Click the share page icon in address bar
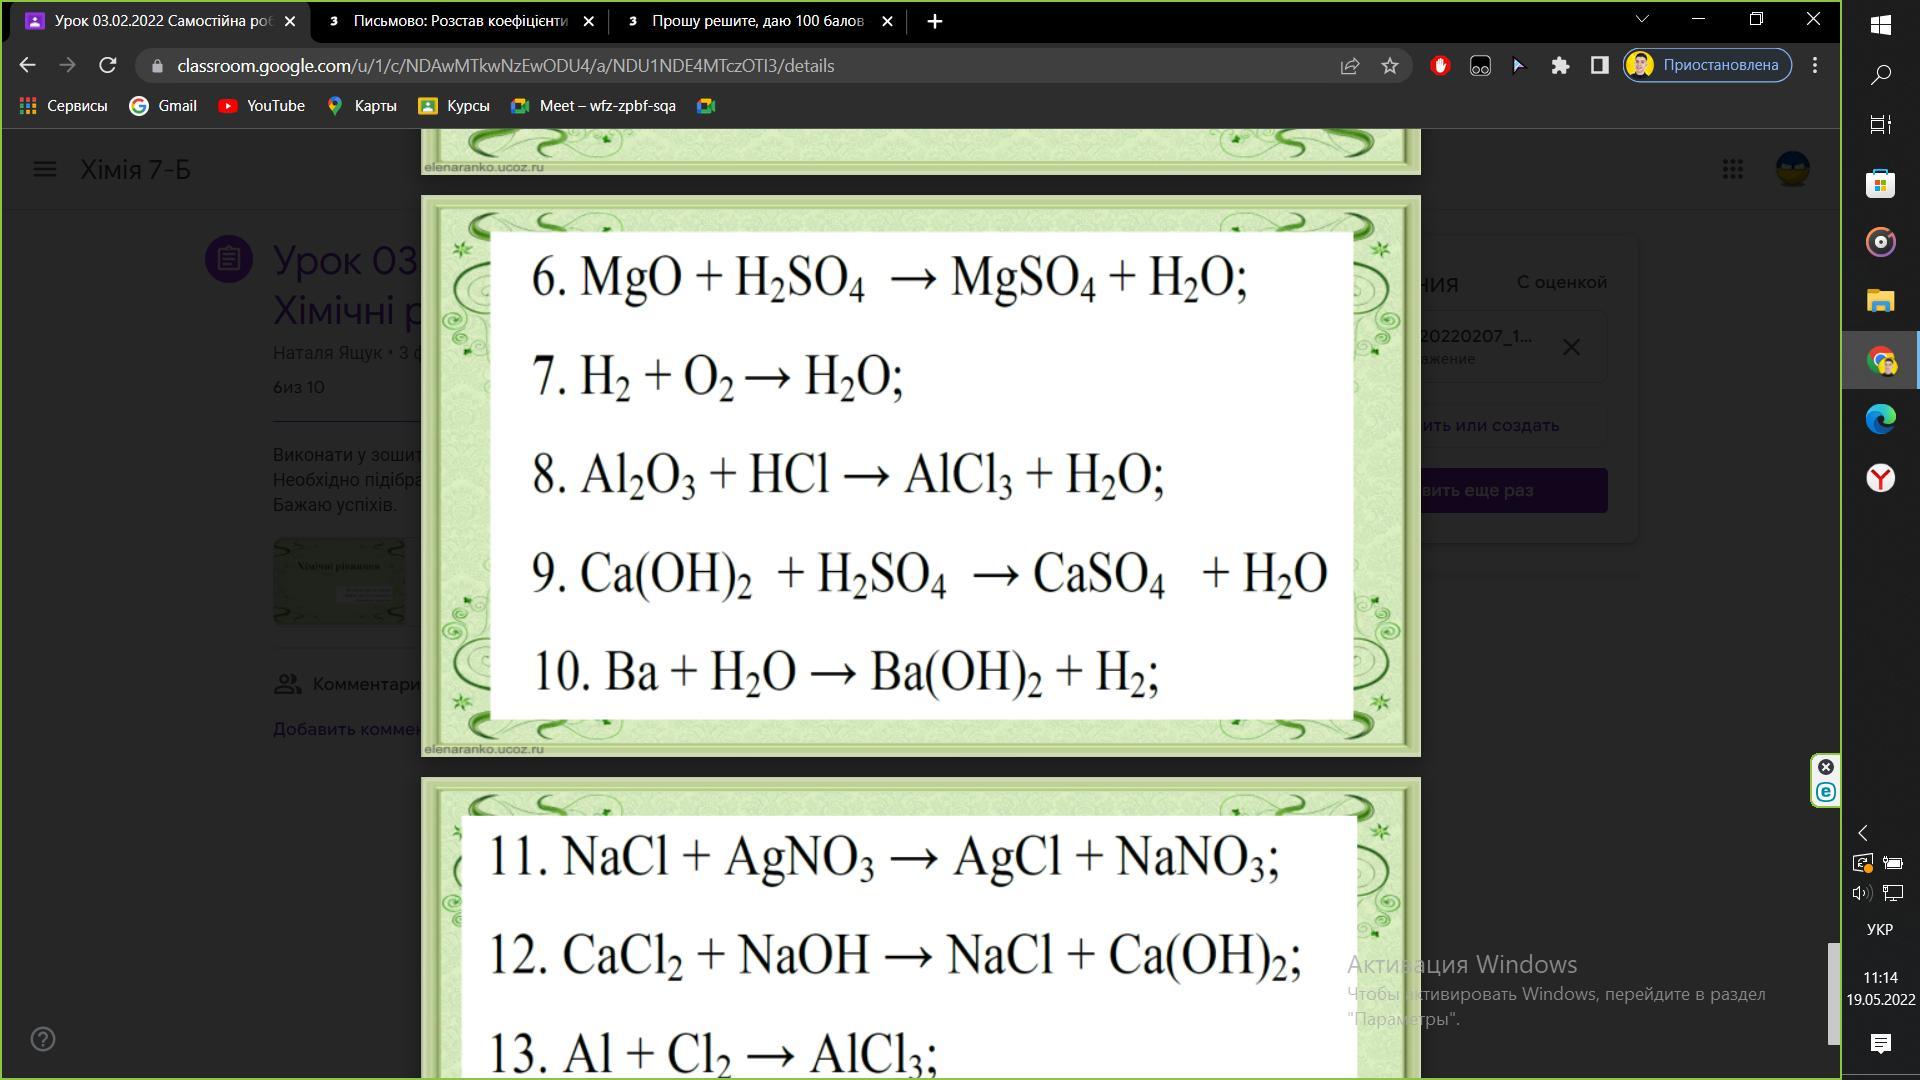 point(1349,66)
